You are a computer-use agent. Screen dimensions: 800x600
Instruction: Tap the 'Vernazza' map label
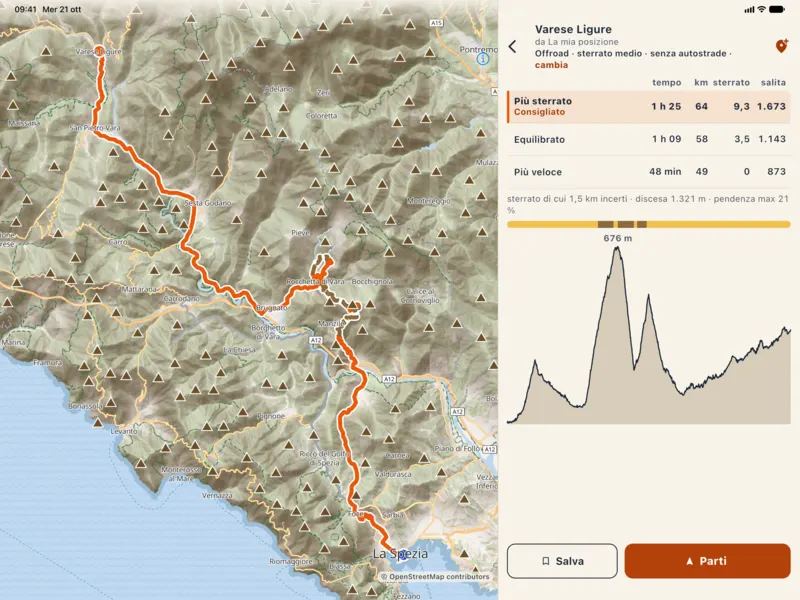coord(217,495)
